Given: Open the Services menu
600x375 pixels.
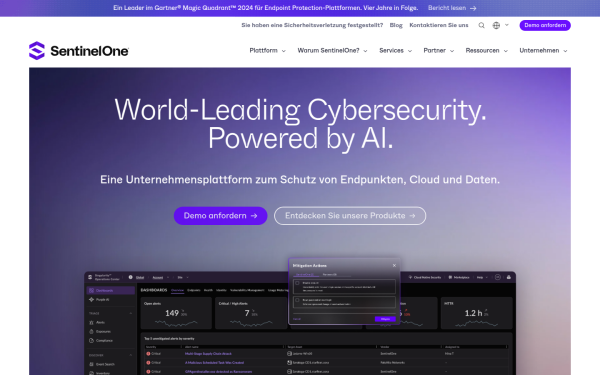Looking at the screenshot, I should tap(391, 51).
